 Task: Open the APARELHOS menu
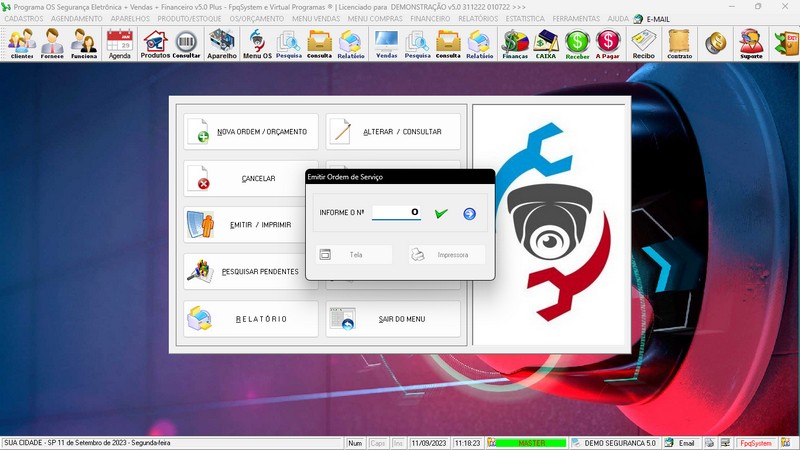coord(130,18)
